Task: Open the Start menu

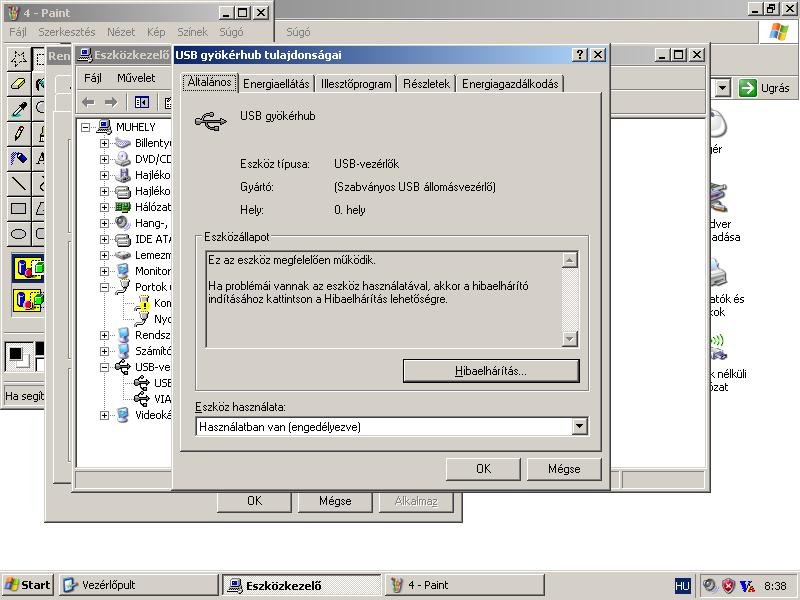Action: click(28, 585)
